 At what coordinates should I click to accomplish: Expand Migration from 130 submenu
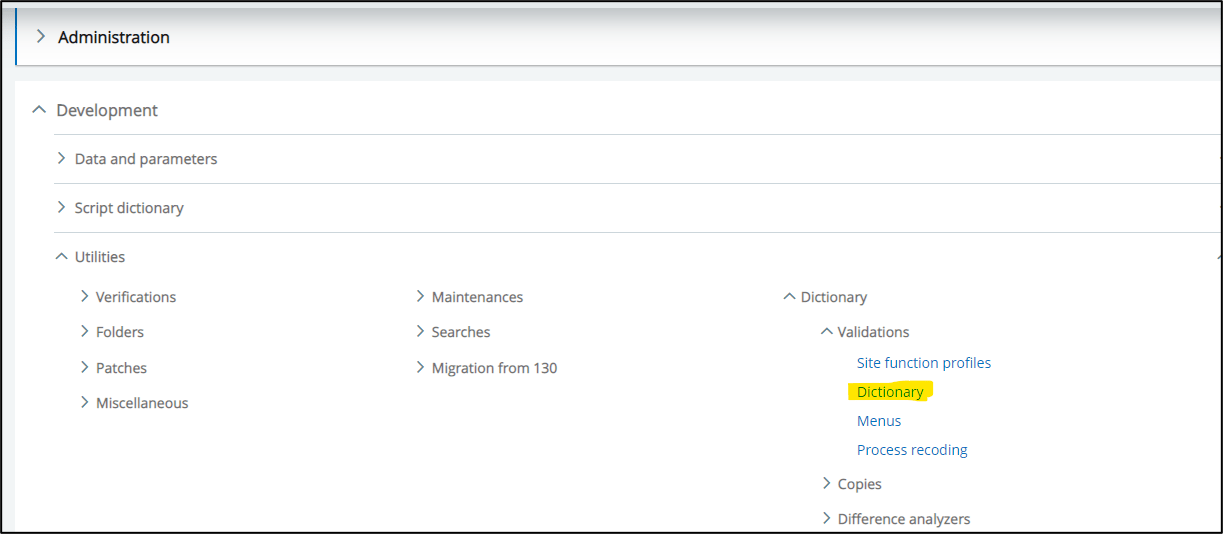point(493,368)
